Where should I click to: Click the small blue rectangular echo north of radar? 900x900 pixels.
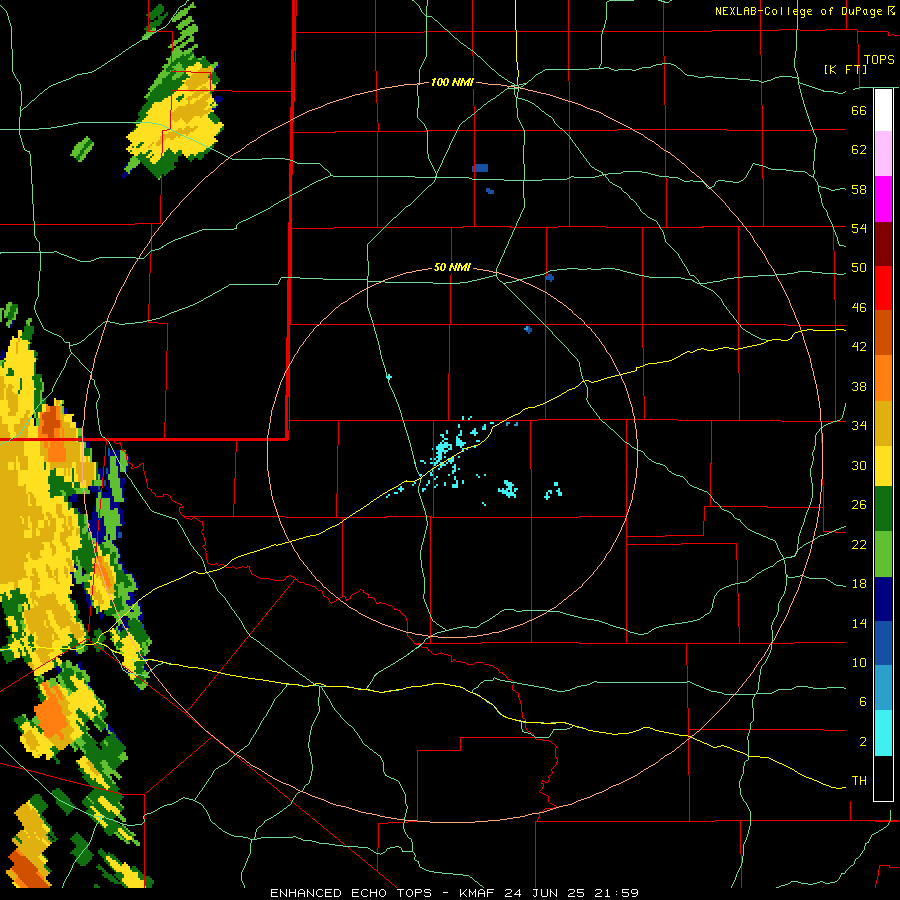[480, 168]
